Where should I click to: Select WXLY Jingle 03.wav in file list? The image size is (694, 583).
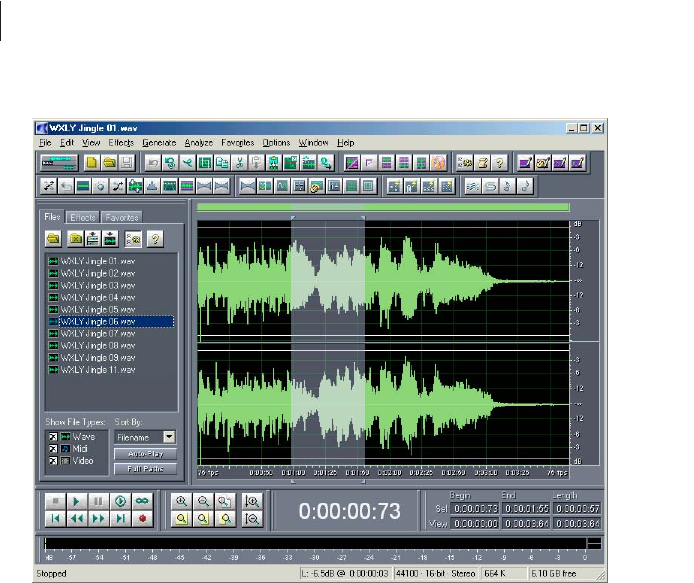pos(97,286)
